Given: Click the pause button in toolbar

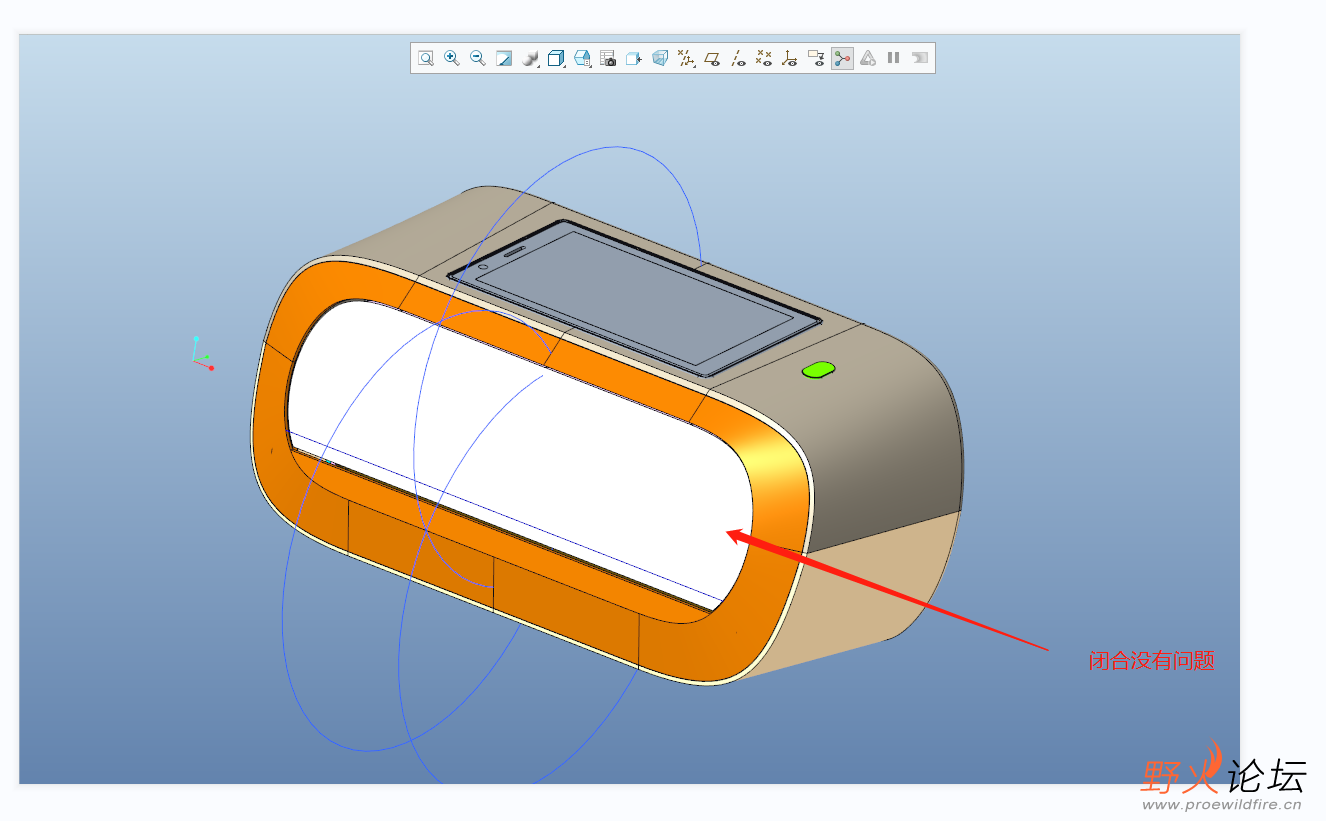Looking at the screenshot, I should 894,58.
